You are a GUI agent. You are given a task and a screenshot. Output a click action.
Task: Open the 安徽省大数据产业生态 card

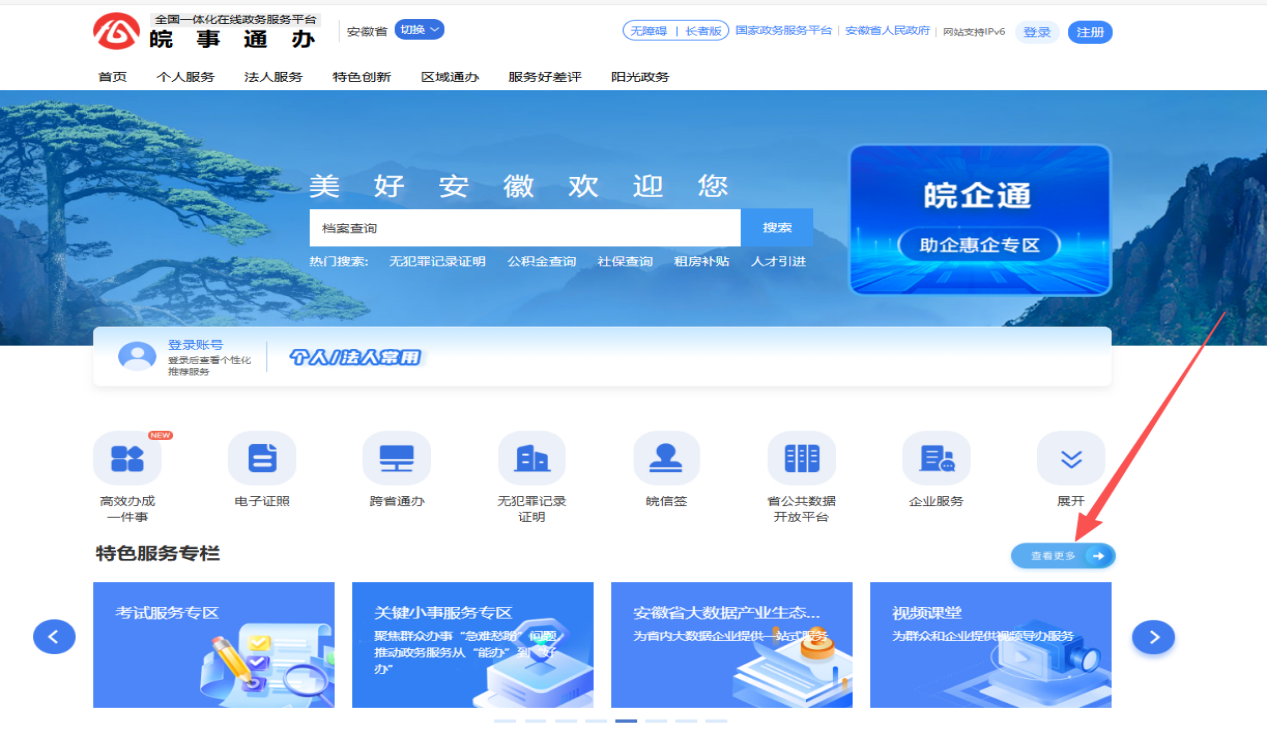732,645
